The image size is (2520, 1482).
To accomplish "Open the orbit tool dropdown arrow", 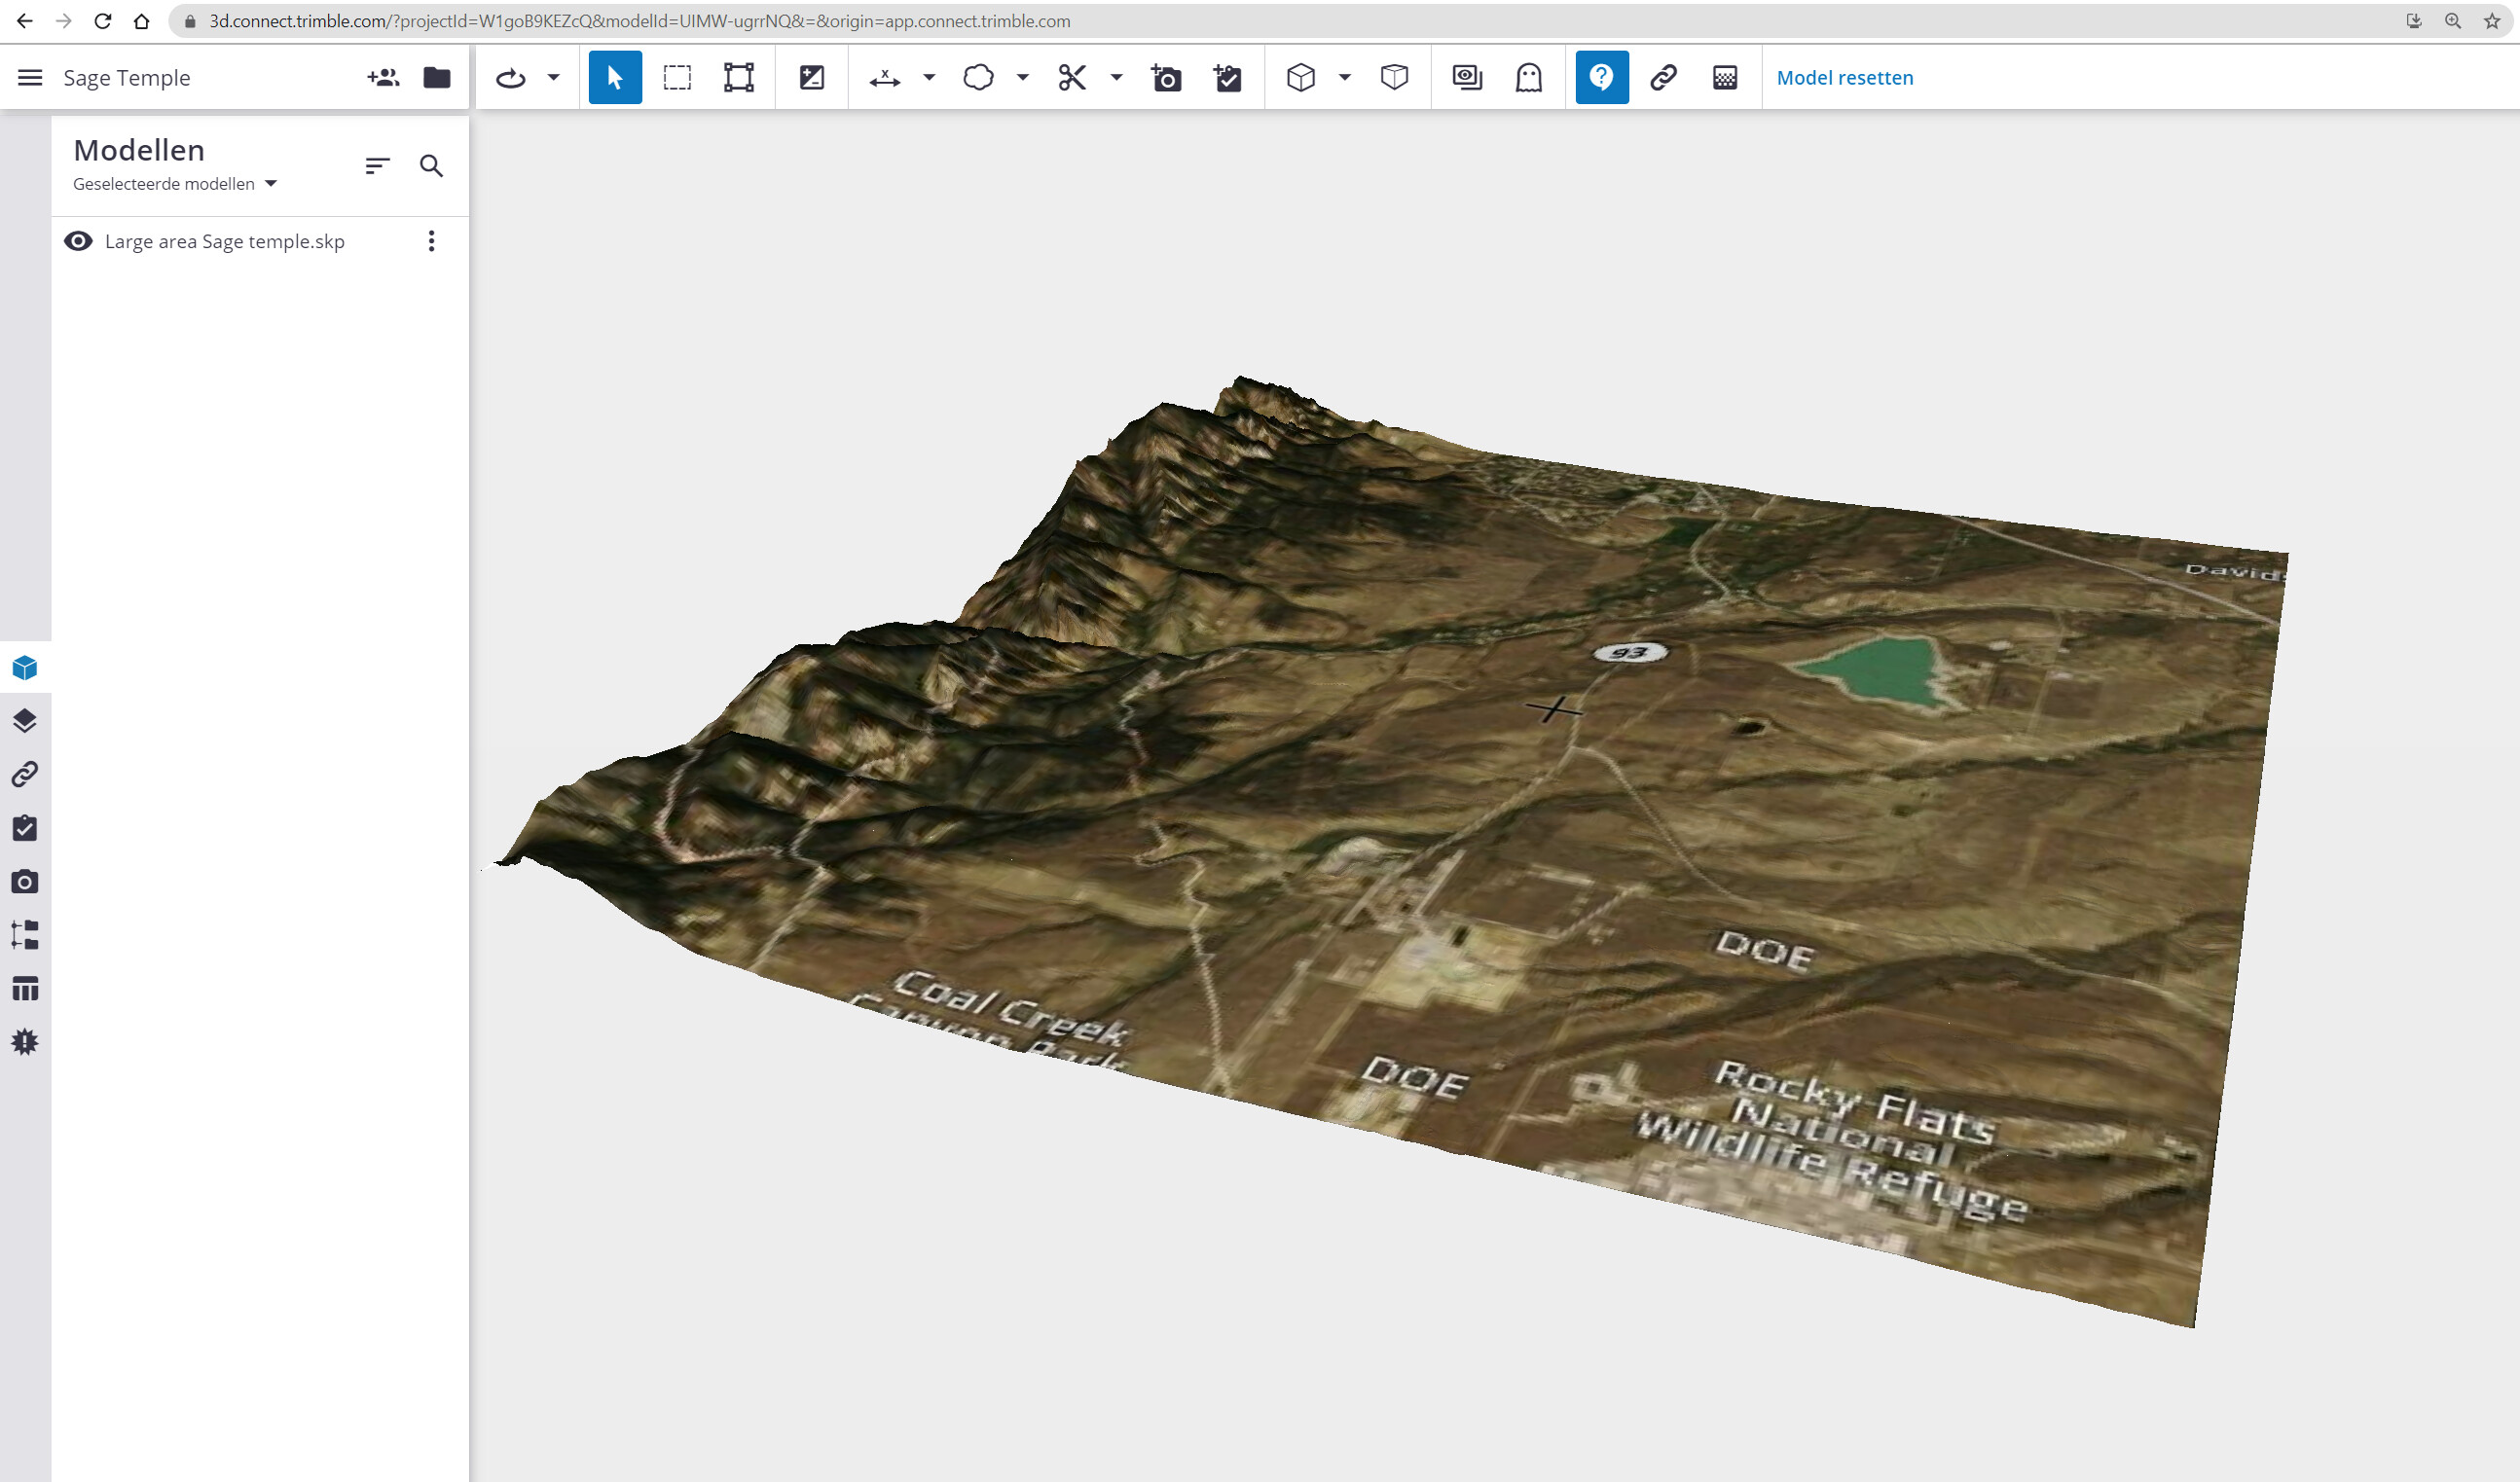I will [x=553, y=77].
